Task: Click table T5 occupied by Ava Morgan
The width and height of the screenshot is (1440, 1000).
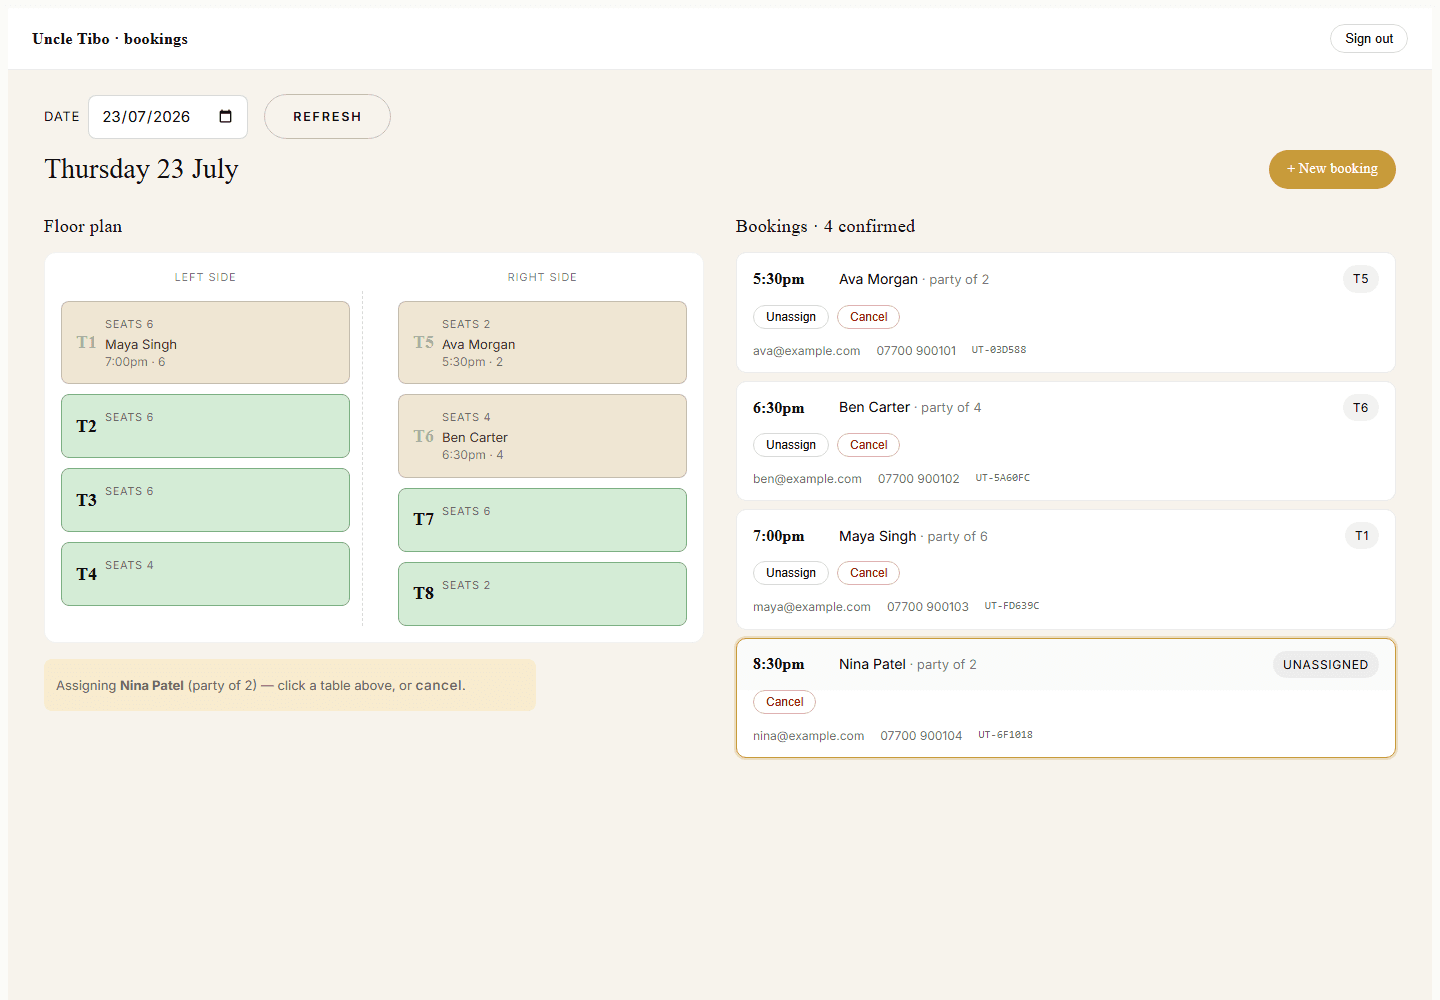Action: click(x=542, y=343)
